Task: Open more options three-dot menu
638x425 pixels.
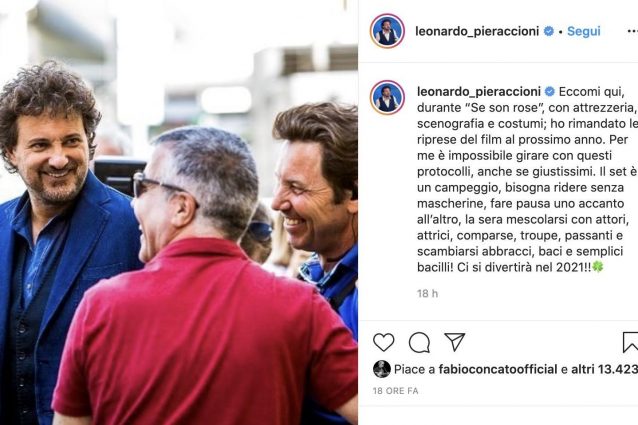Action: (x=632, y=32)
